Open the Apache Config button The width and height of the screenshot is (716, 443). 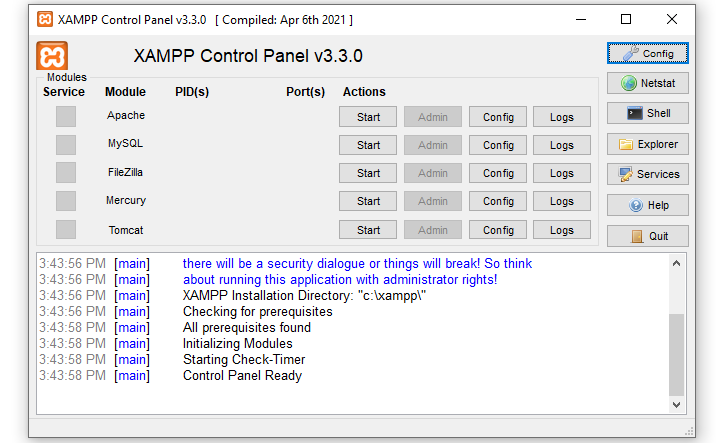pyautogui.click(x=498, y=117)
